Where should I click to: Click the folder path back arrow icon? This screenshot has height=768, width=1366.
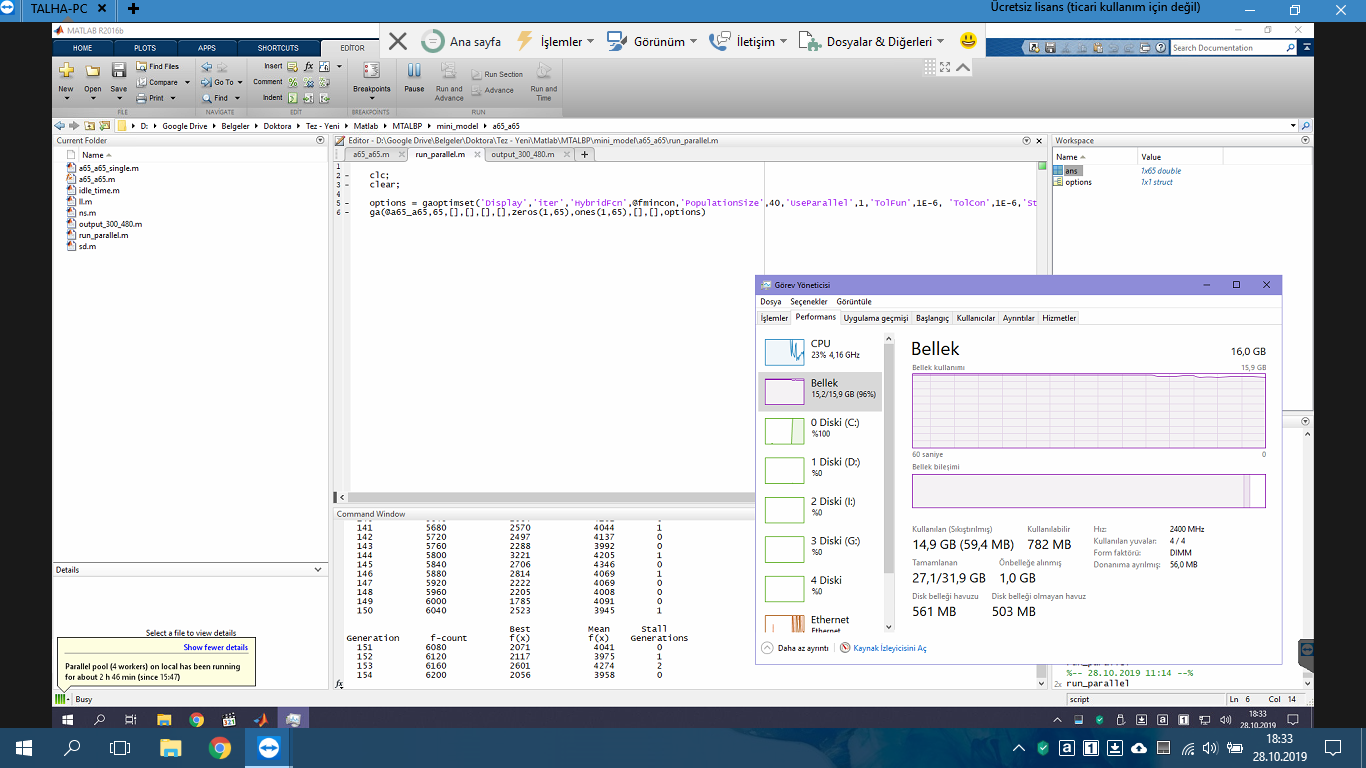(x=60, y=126)
